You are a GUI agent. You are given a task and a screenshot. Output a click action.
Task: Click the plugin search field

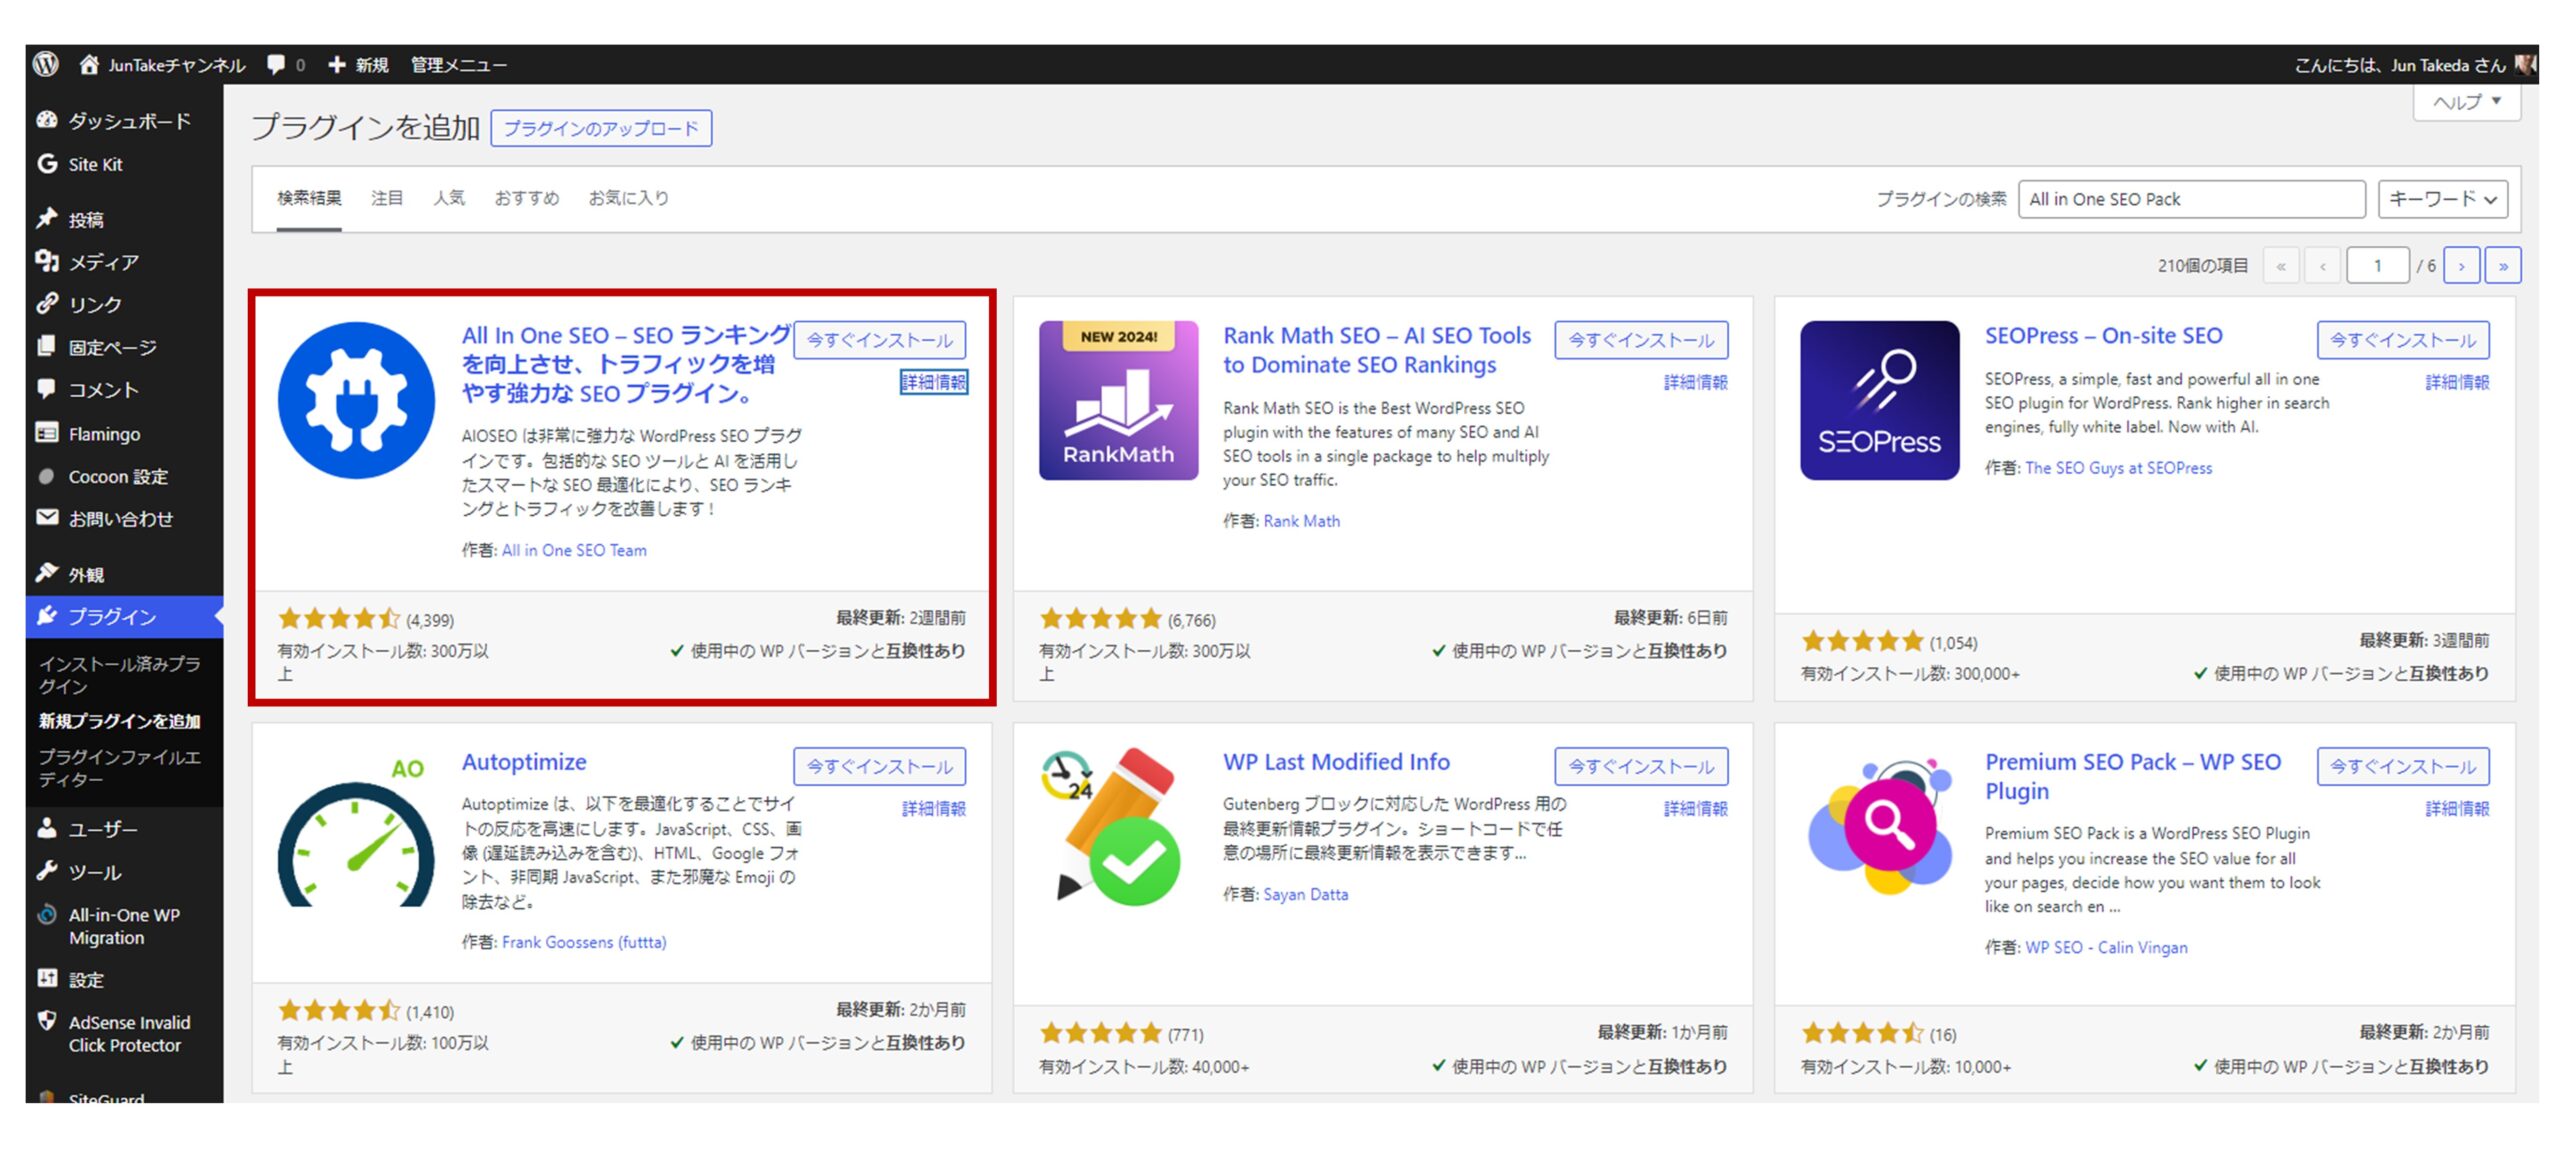(2192, 199)
